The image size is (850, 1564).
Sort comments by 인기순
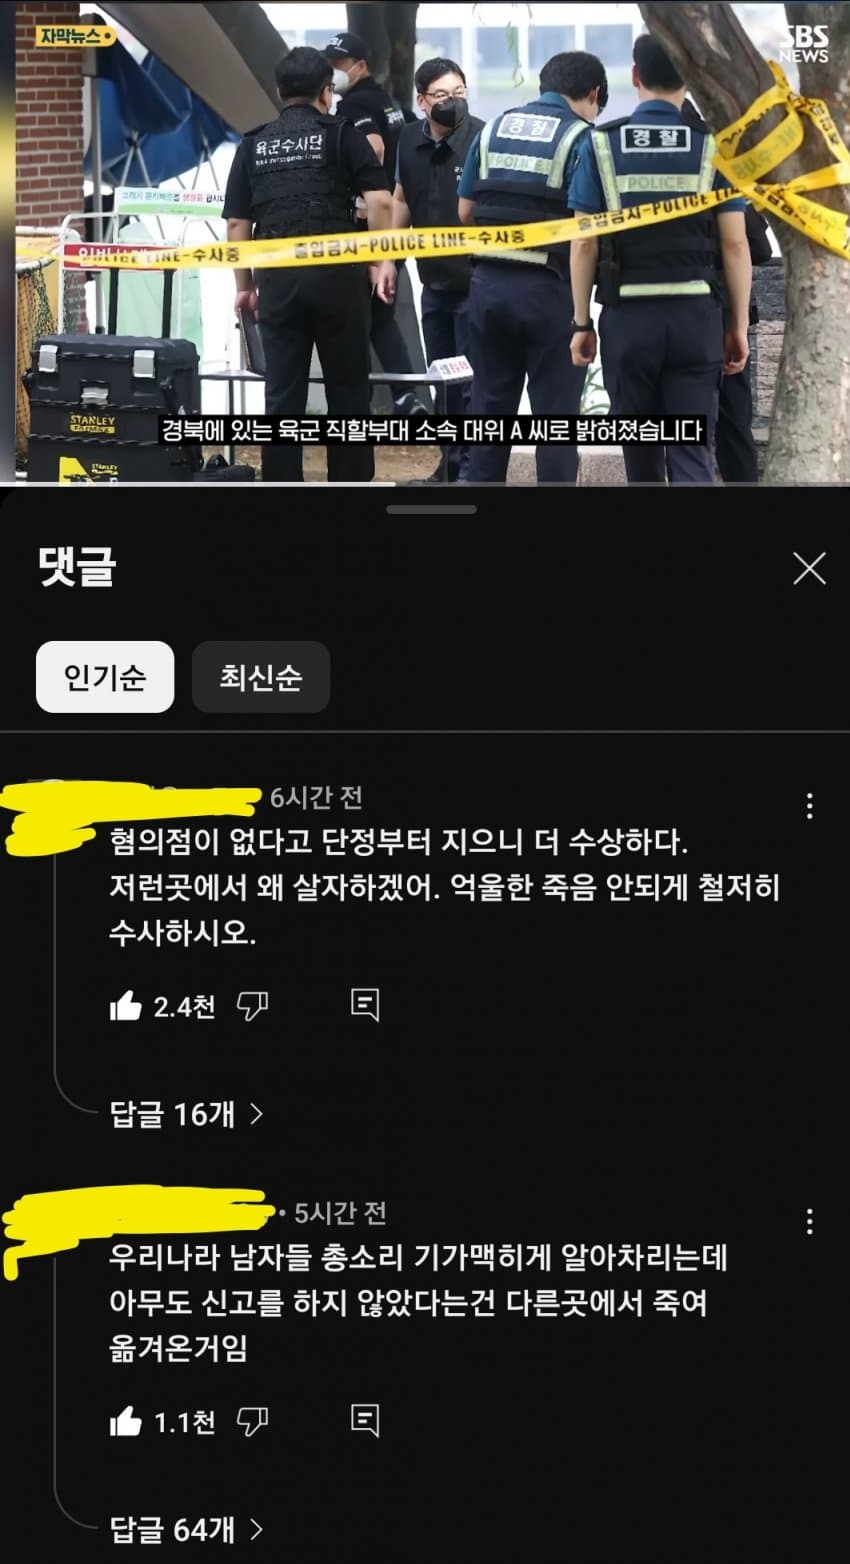point(105,677)
